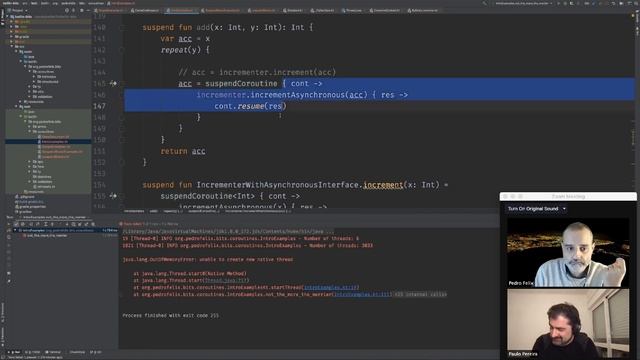Collapse the kotlin-bits root node in Project tree
This screenshot has width=640, height=360.
click(x=7, y=17)
